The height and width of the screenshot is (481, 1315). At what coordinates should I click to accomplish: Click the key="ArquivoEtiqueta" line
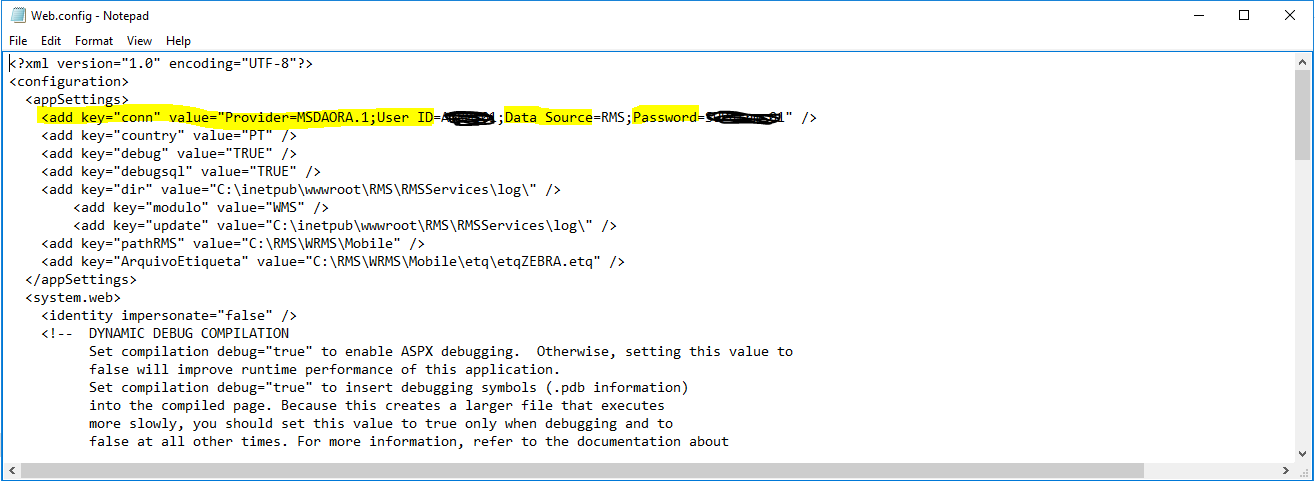pyautogui.click(x=333, y=262)
